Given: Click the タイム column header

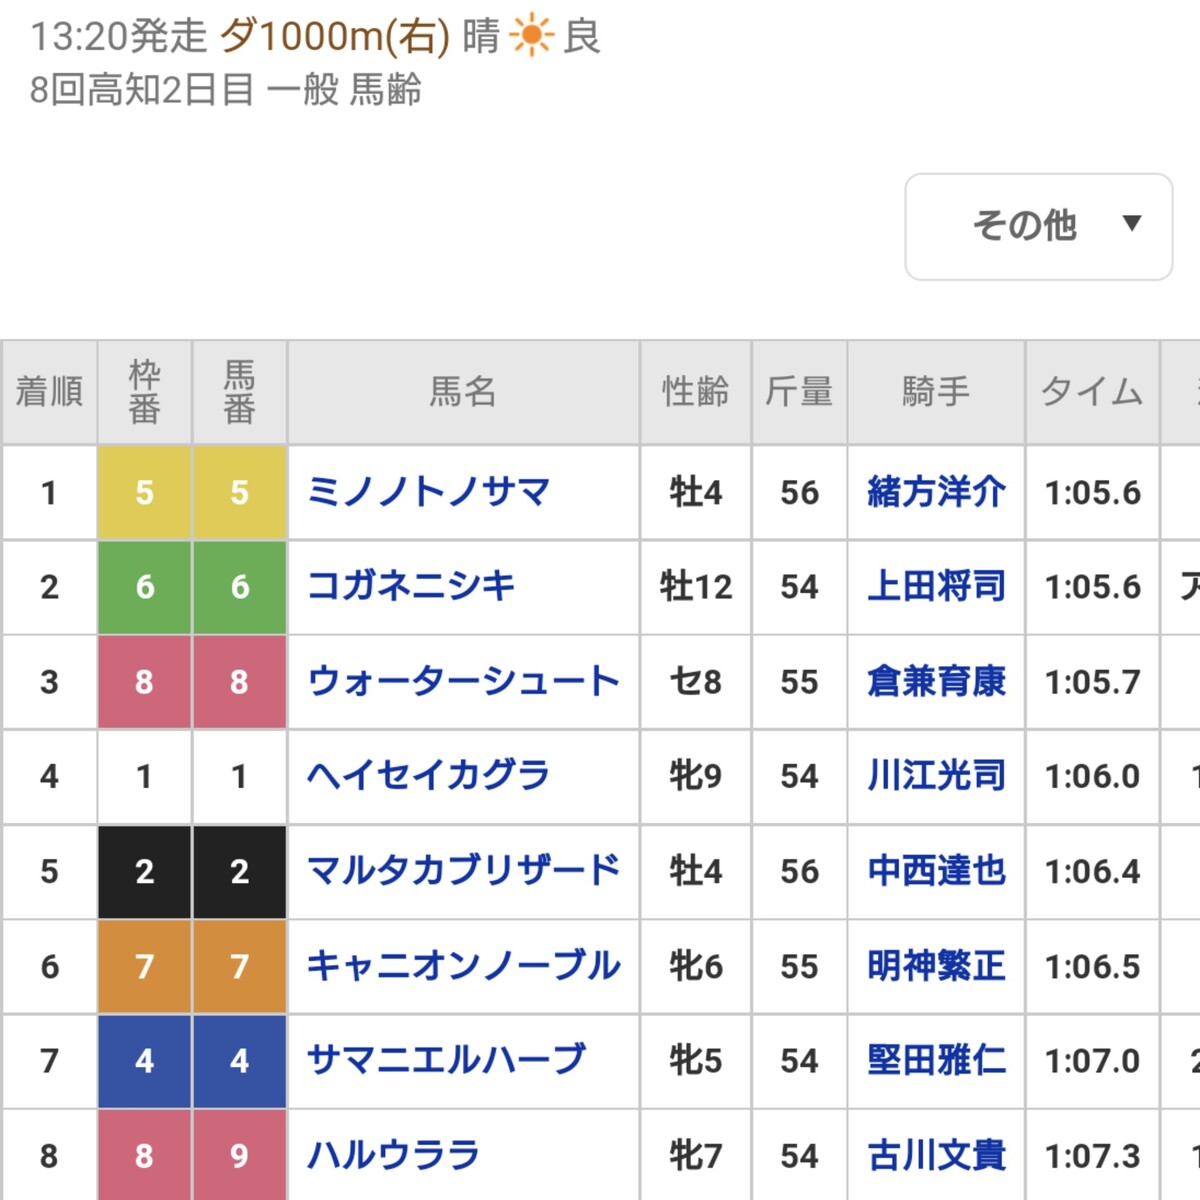Looking at the screenshot, I should pos(1092,392).
